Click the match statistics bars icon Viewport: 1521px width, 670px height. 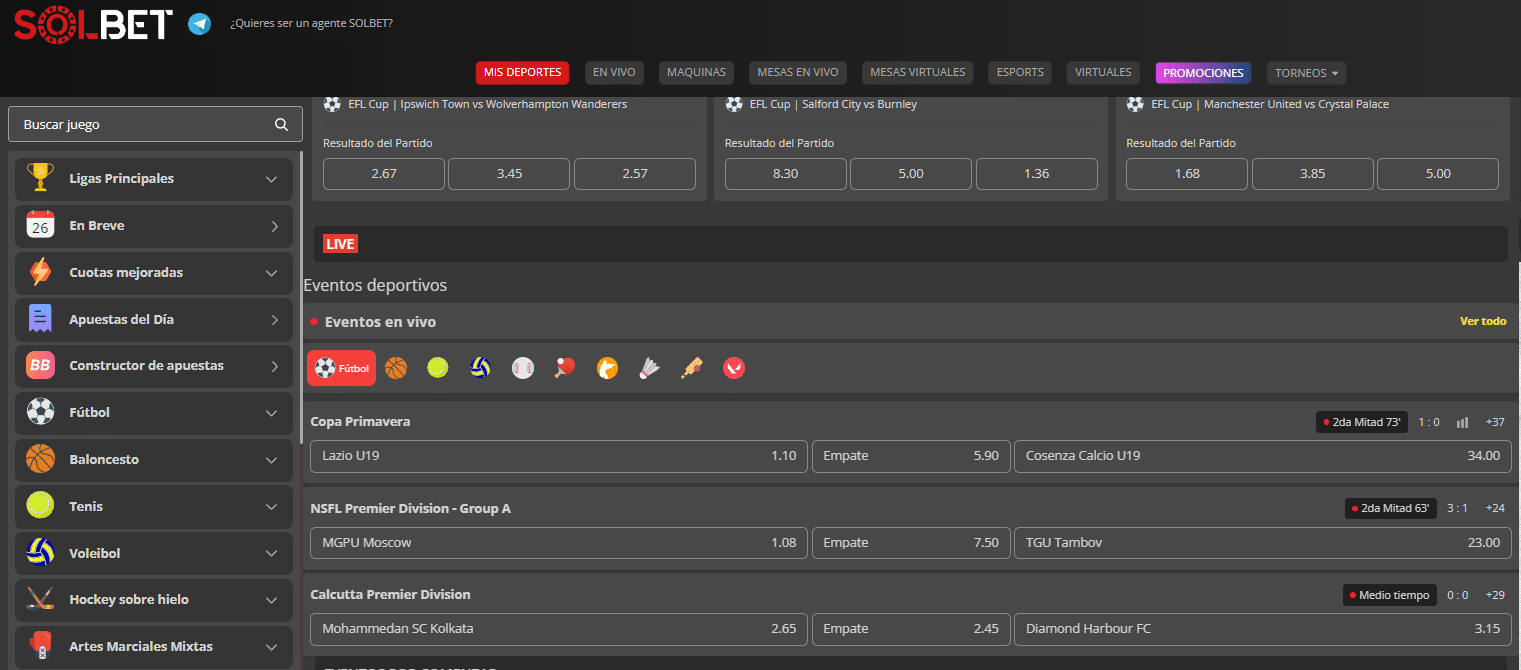[x=1462, y=422]
